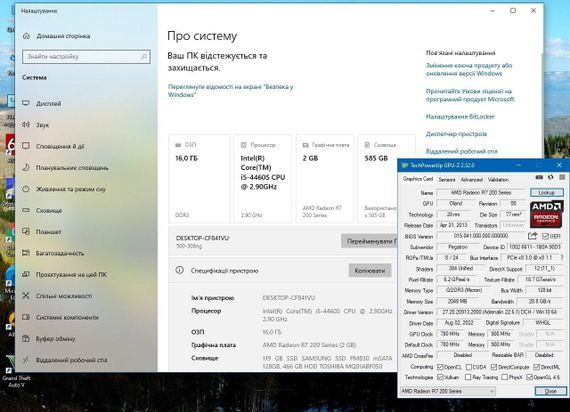
Task: Click the Close button in GPU-Z
Action: click(x=550, y=391)
